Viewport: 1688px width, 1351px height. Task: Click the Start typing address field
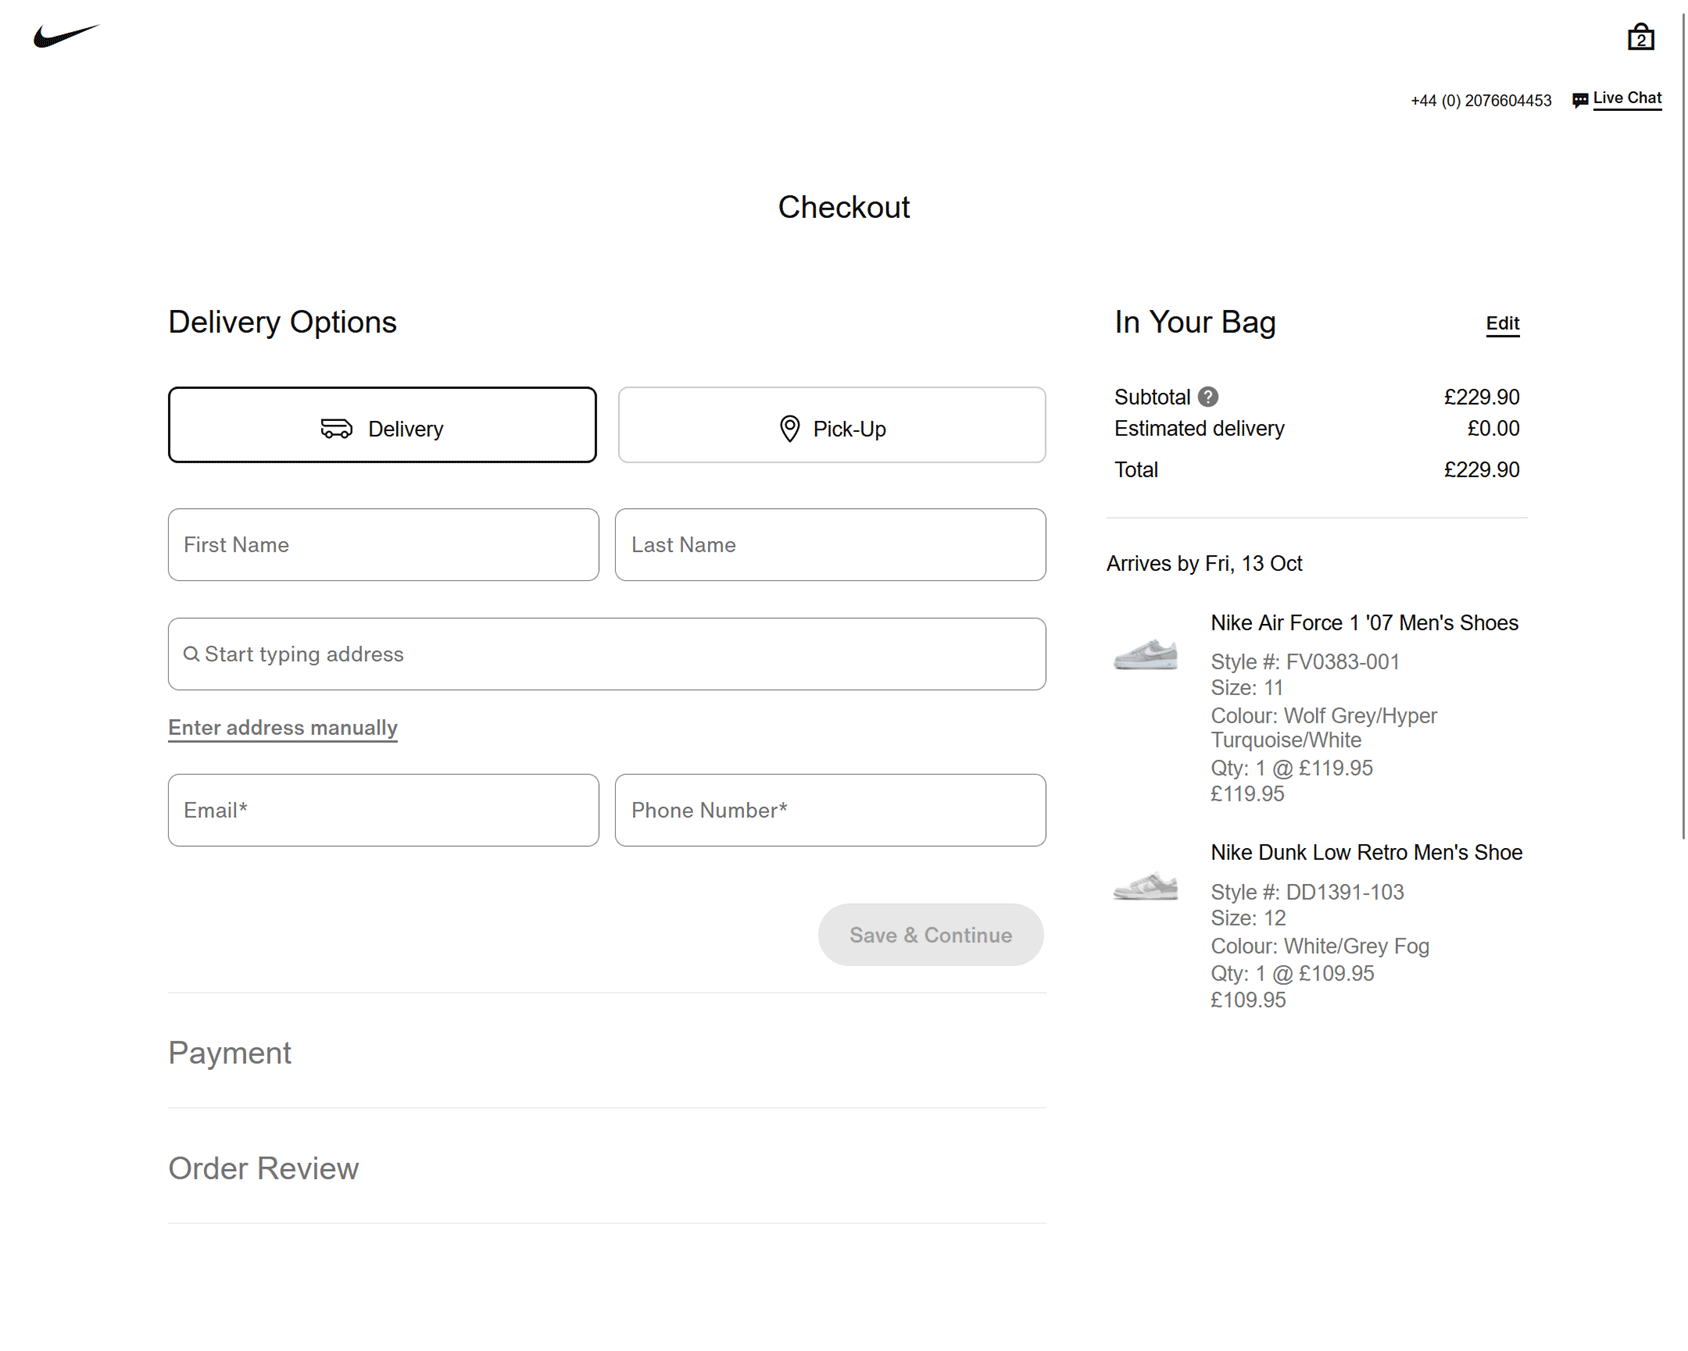coord(607,654)
